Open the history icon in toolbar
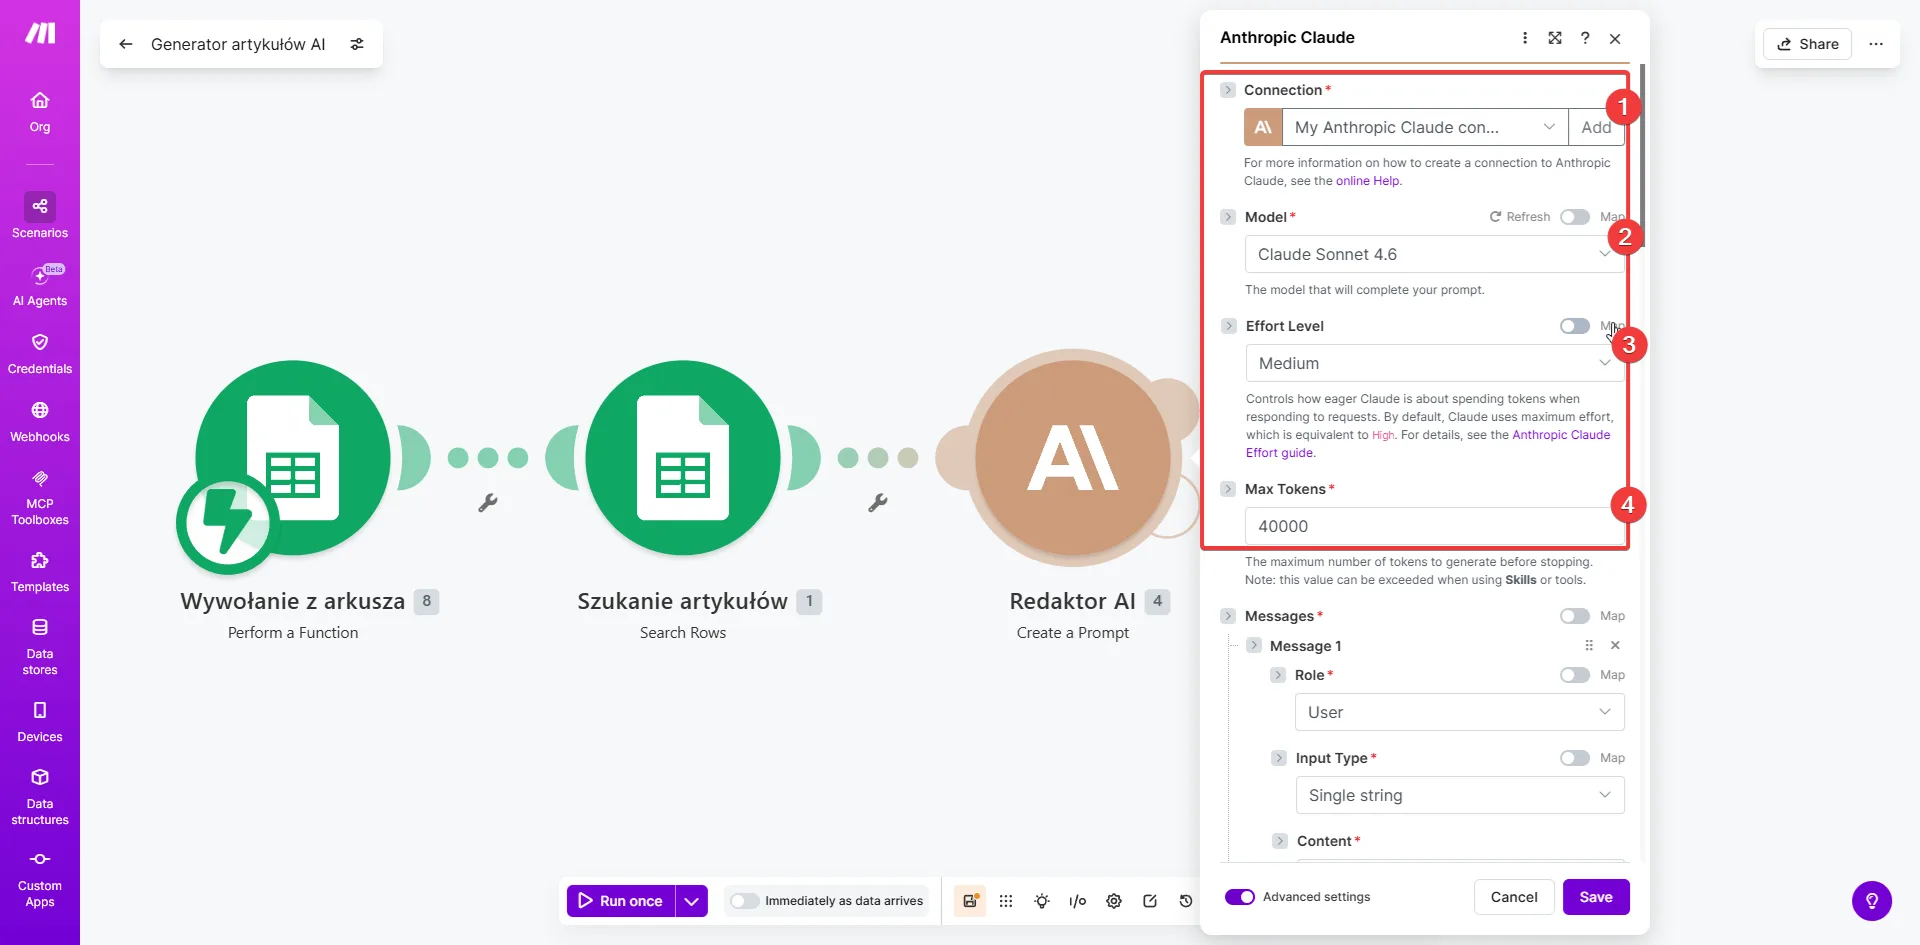This screenshot has width=1920, height=945. (1186, 901)
